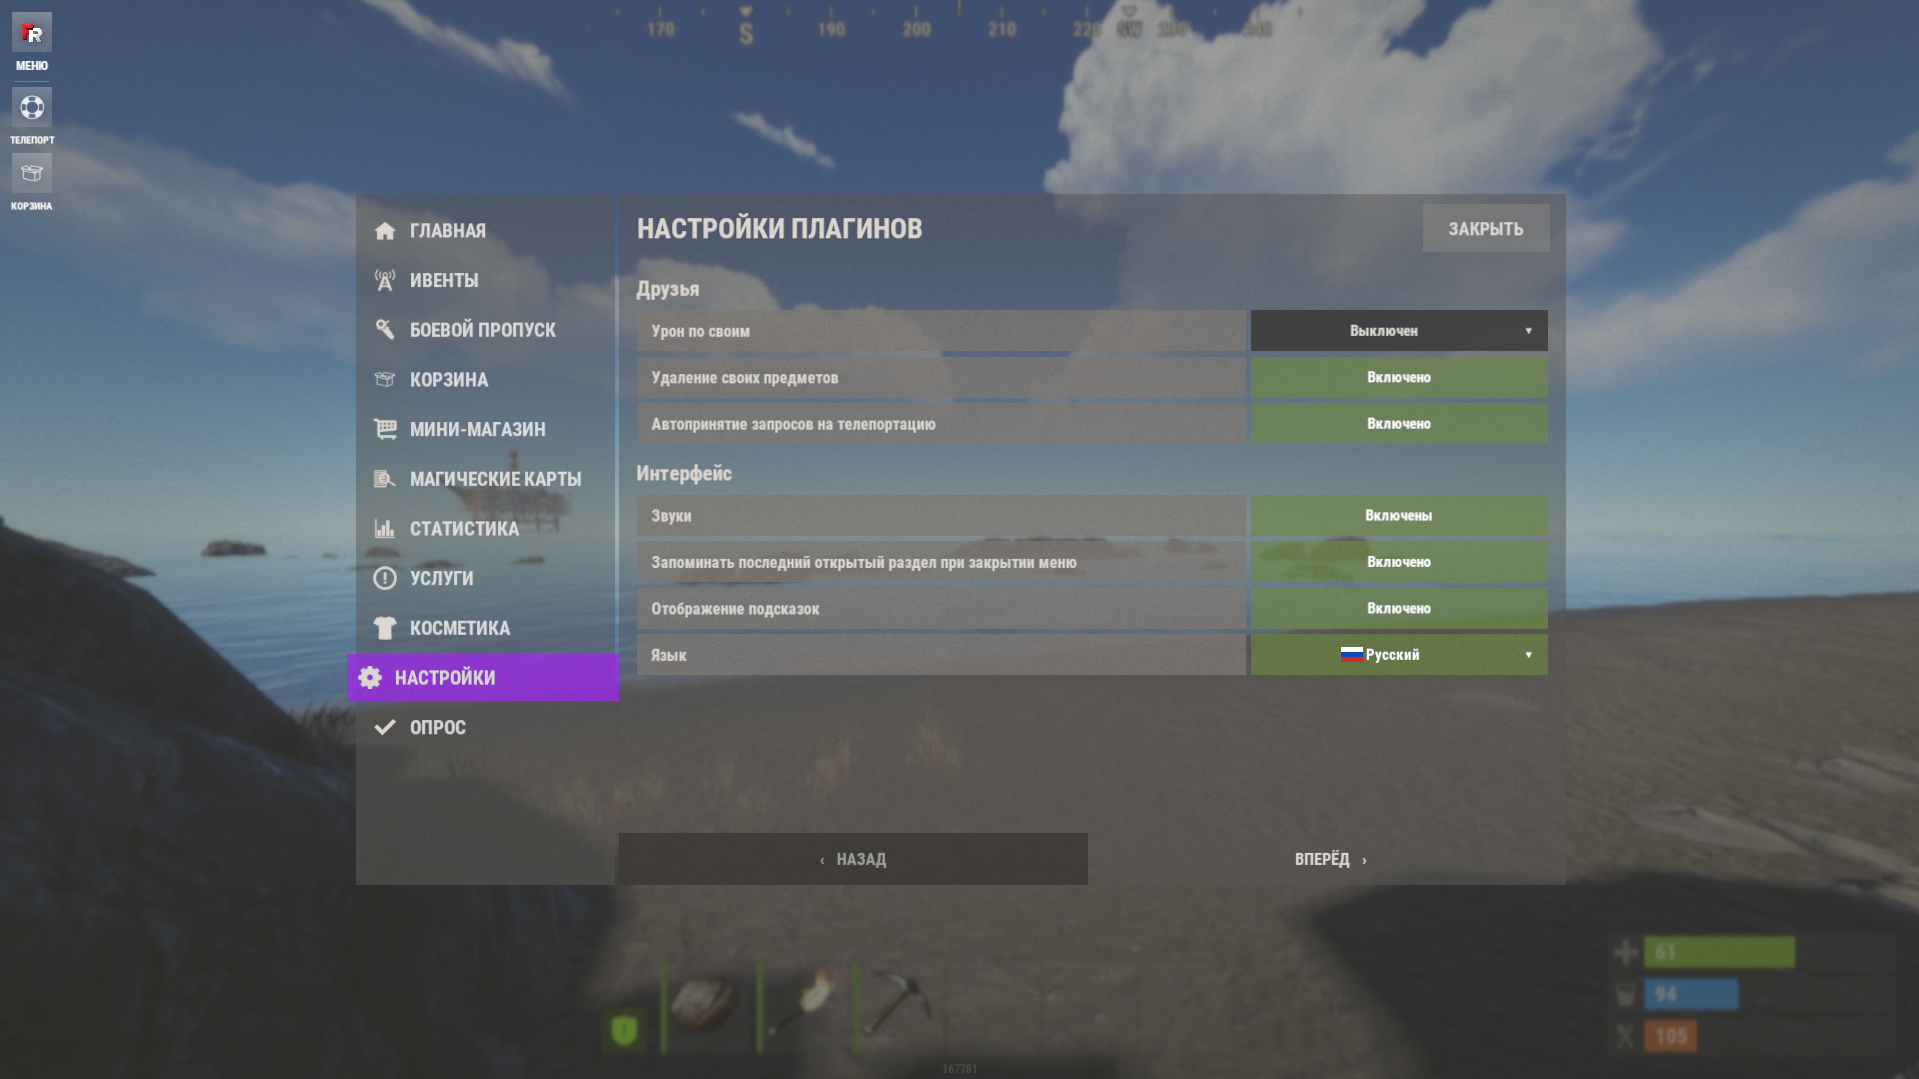
Task: Click the arrow on language selector
Action: tap(1528, 655)
